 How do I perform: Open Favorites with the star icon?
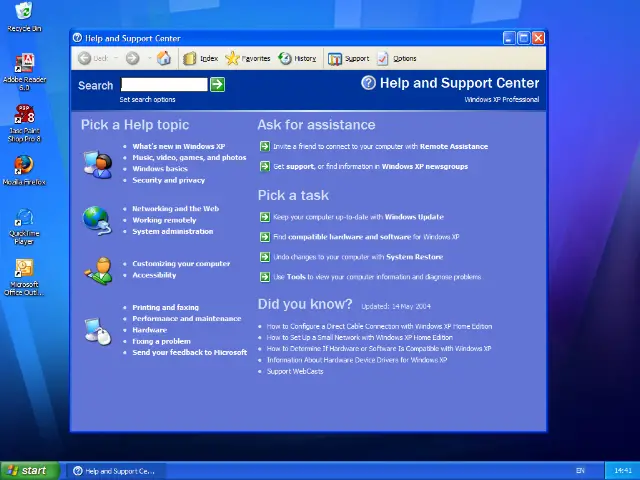(x=248, y=58)
